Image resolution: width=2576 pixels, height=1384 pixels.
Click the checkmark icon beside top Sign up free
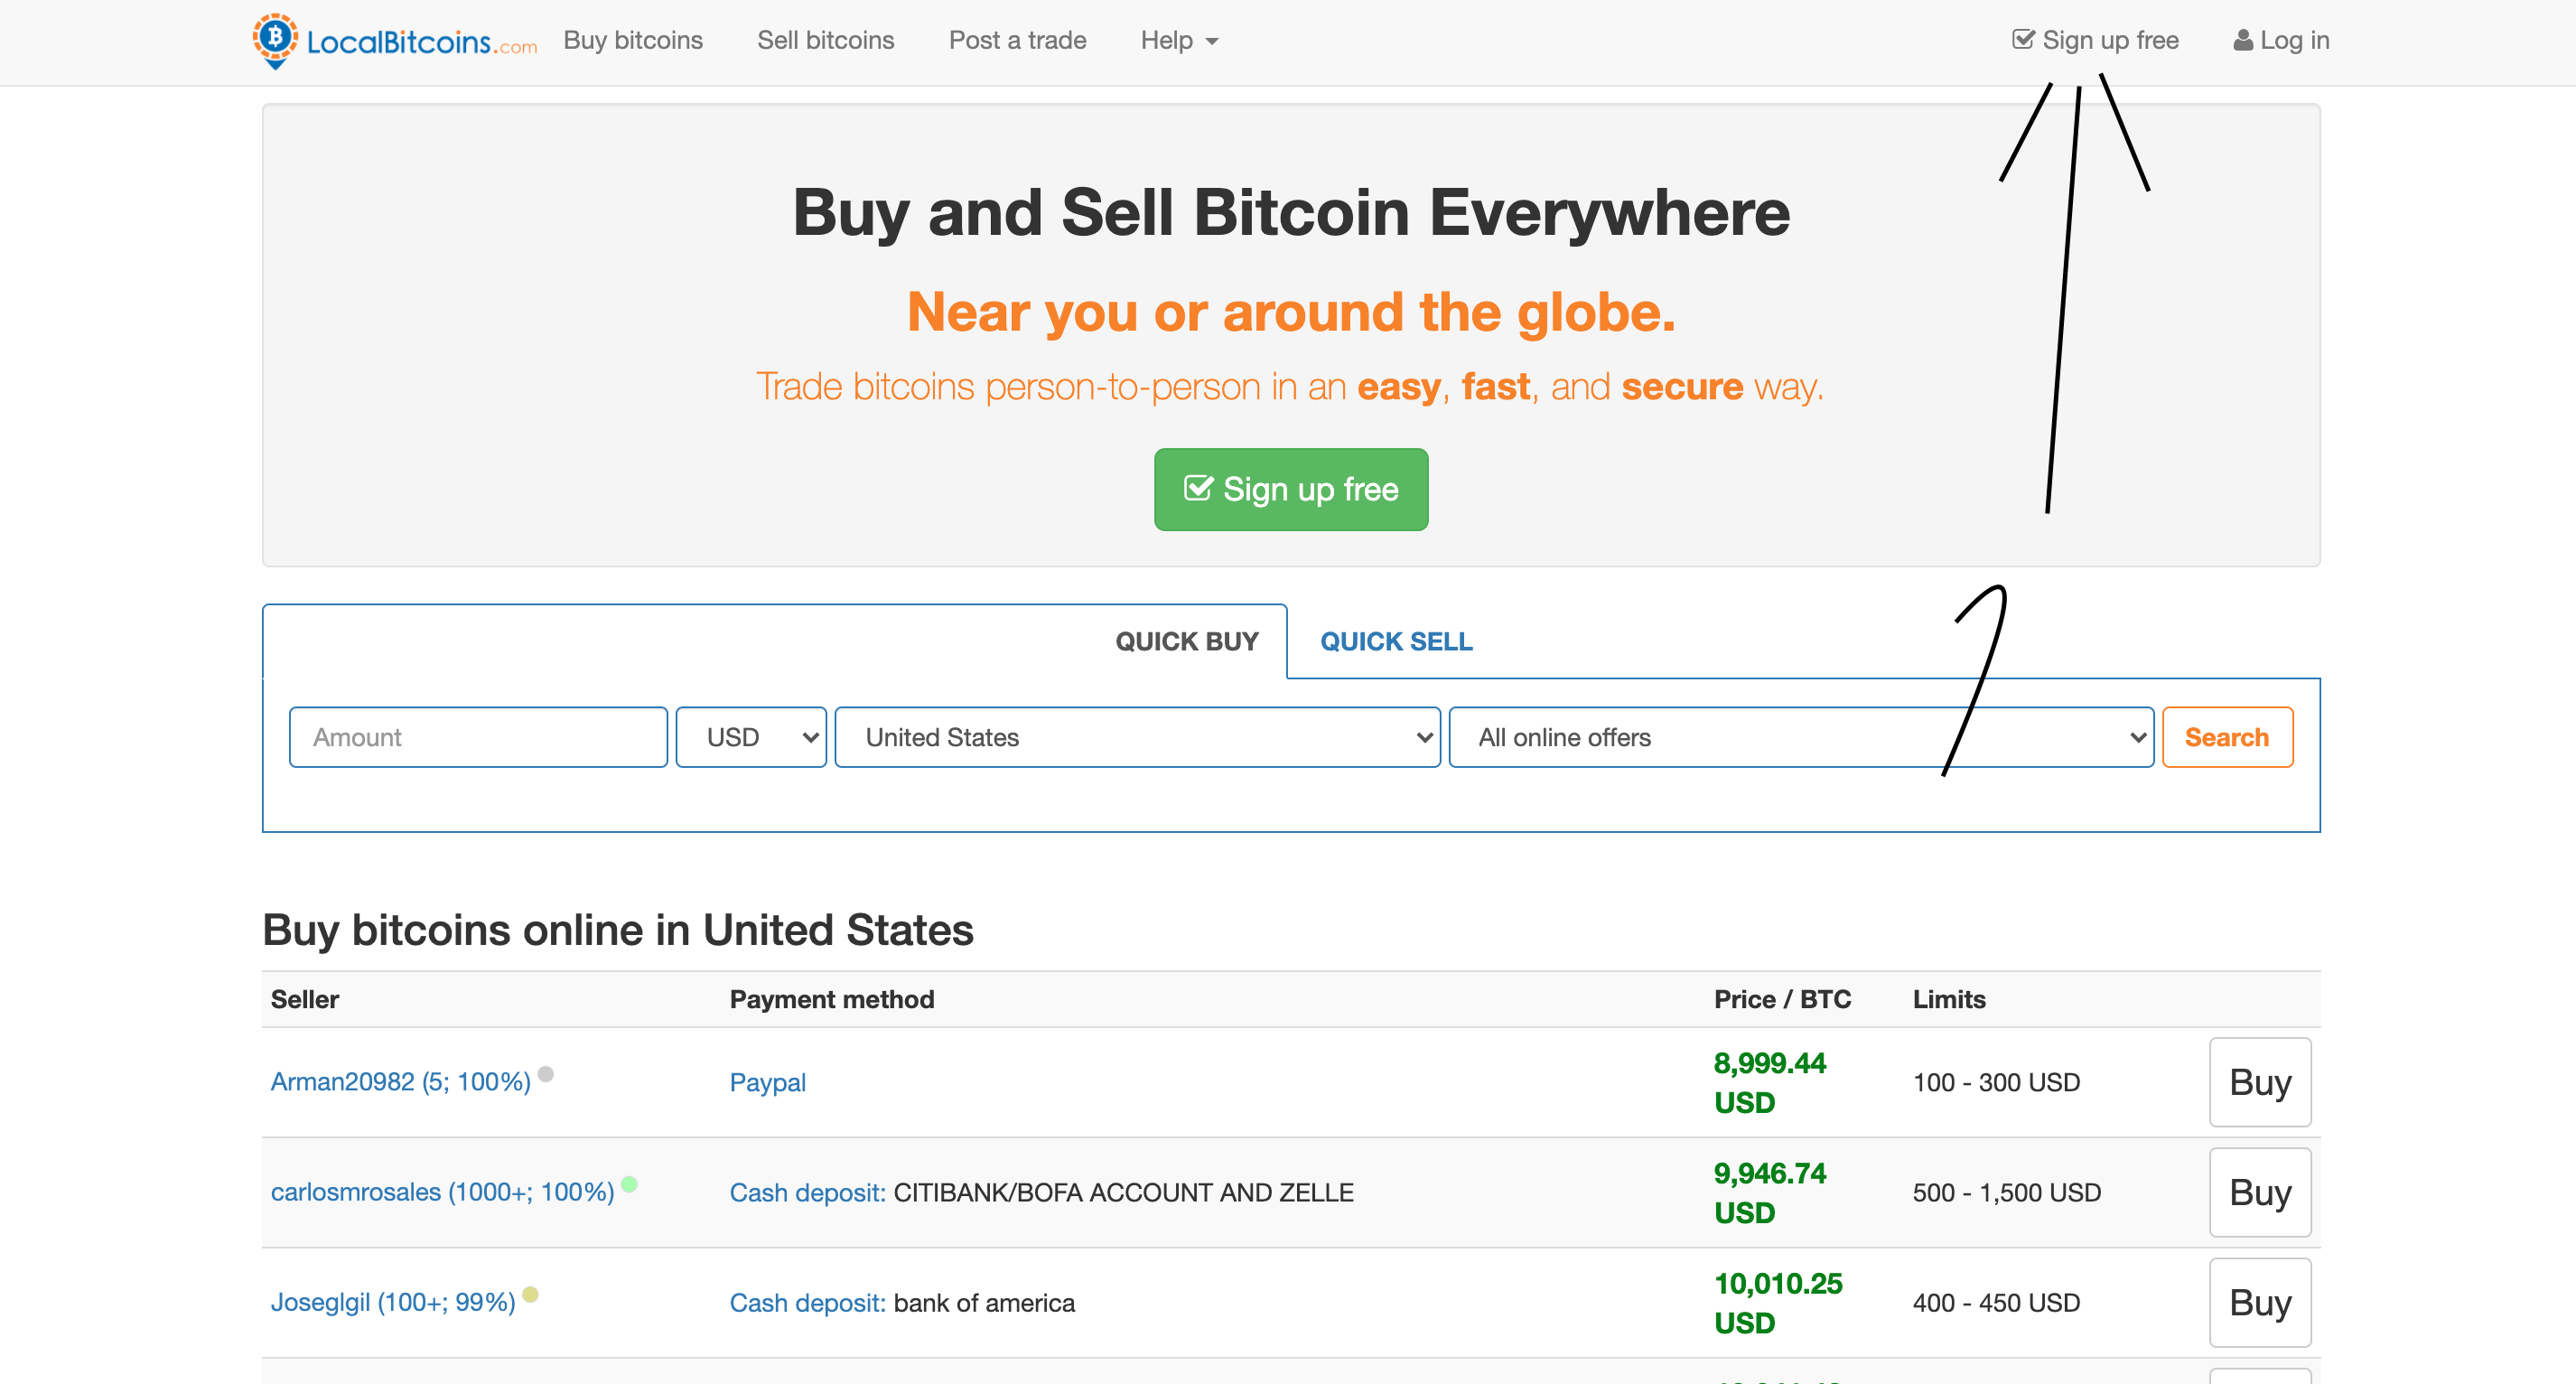(x=2022, y=40)
